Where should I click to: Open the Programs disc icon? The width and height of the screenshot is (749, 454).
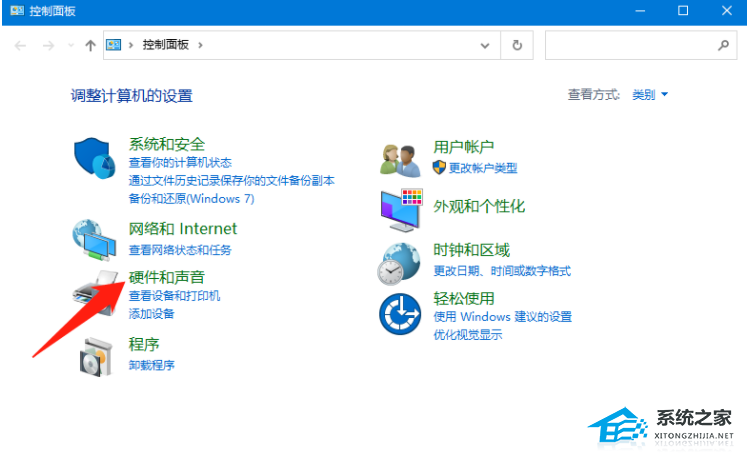pos(96,357)
